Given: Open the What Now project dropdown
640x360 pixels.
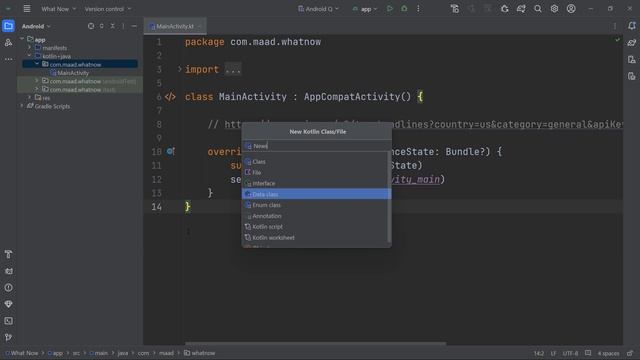Looking at the screenshot, I should pos(58,9).
